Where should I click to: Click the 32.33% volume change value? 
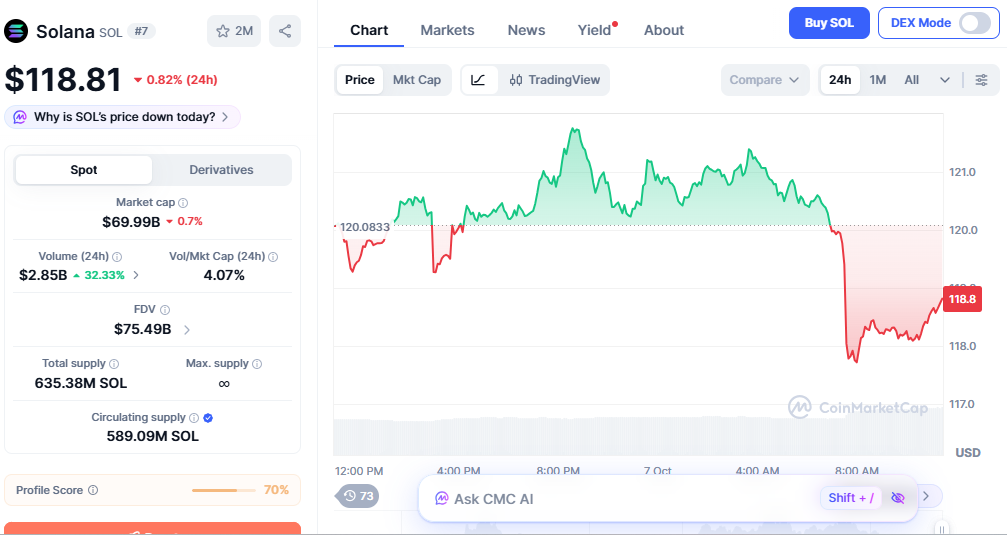103,276
